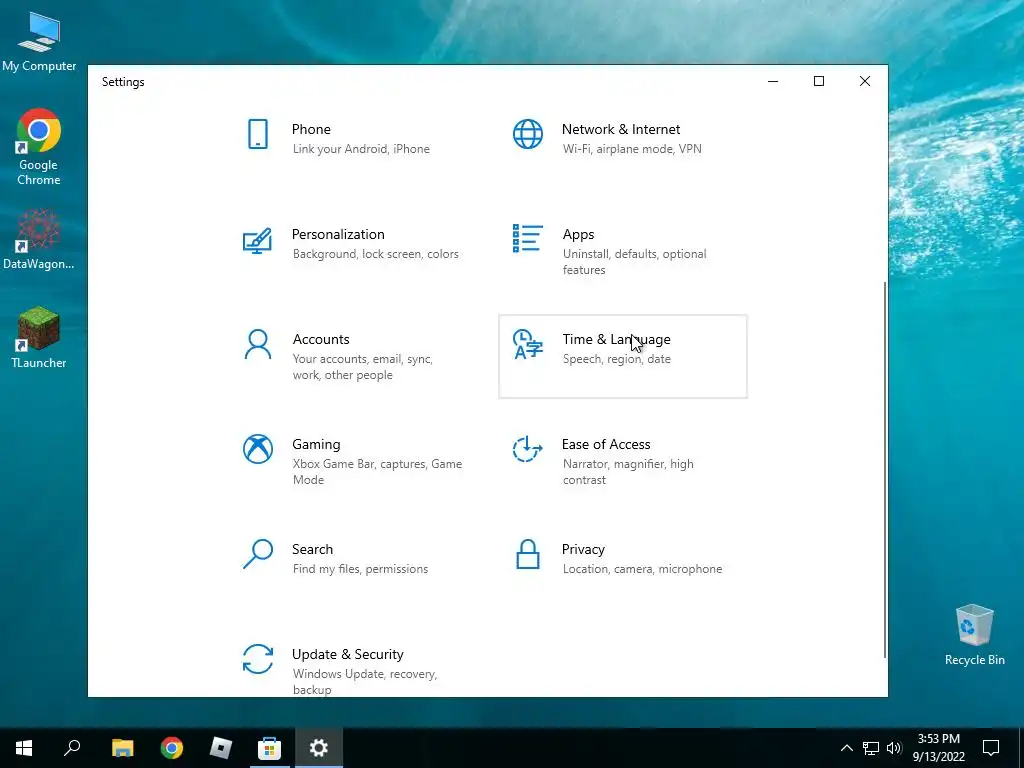Viewport: 1024px width, 768px height.
Task: Click the Search magnifier icon in Settings
Action: (258, 554)
